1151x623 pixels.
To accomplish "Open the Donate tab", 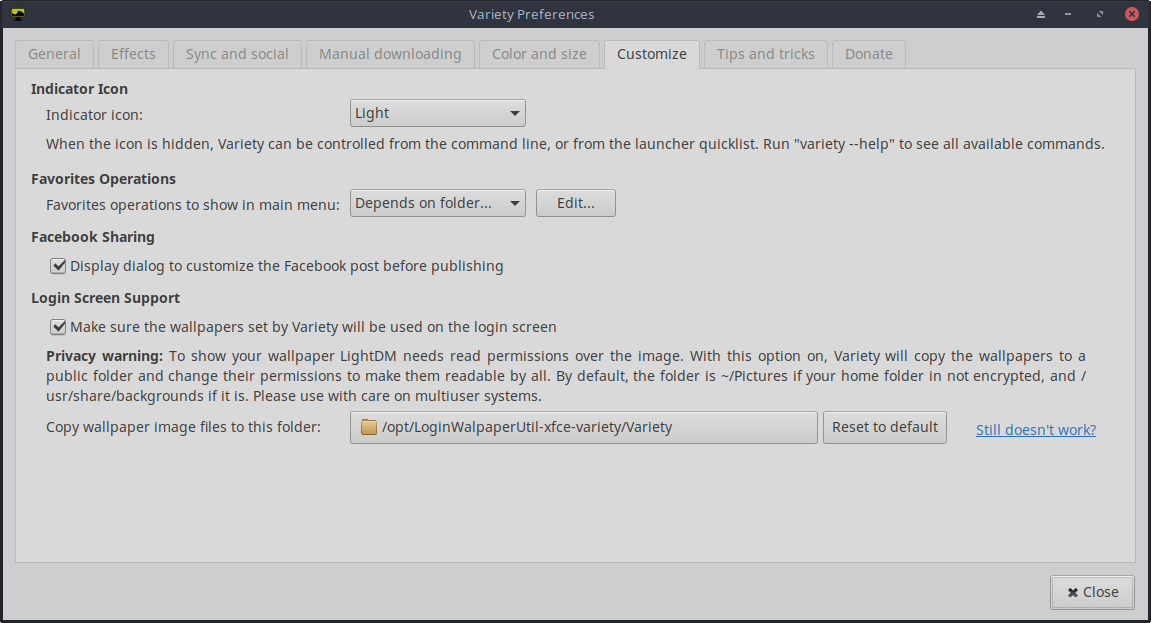I will click(868, 54).
